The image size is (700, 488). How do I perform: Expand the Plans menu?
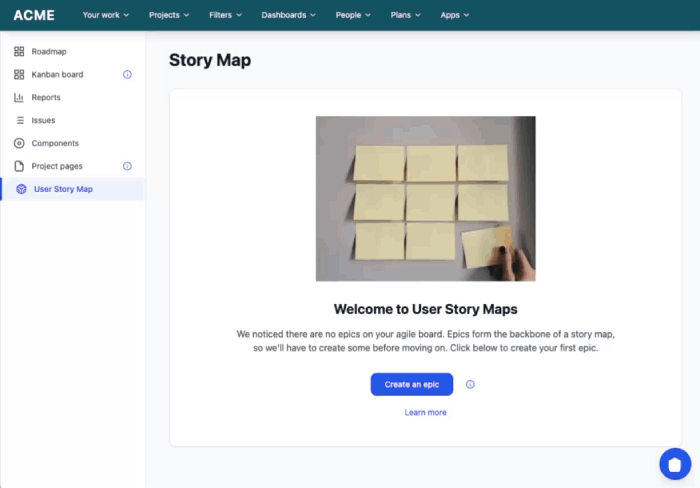click(x=405, y=15)
